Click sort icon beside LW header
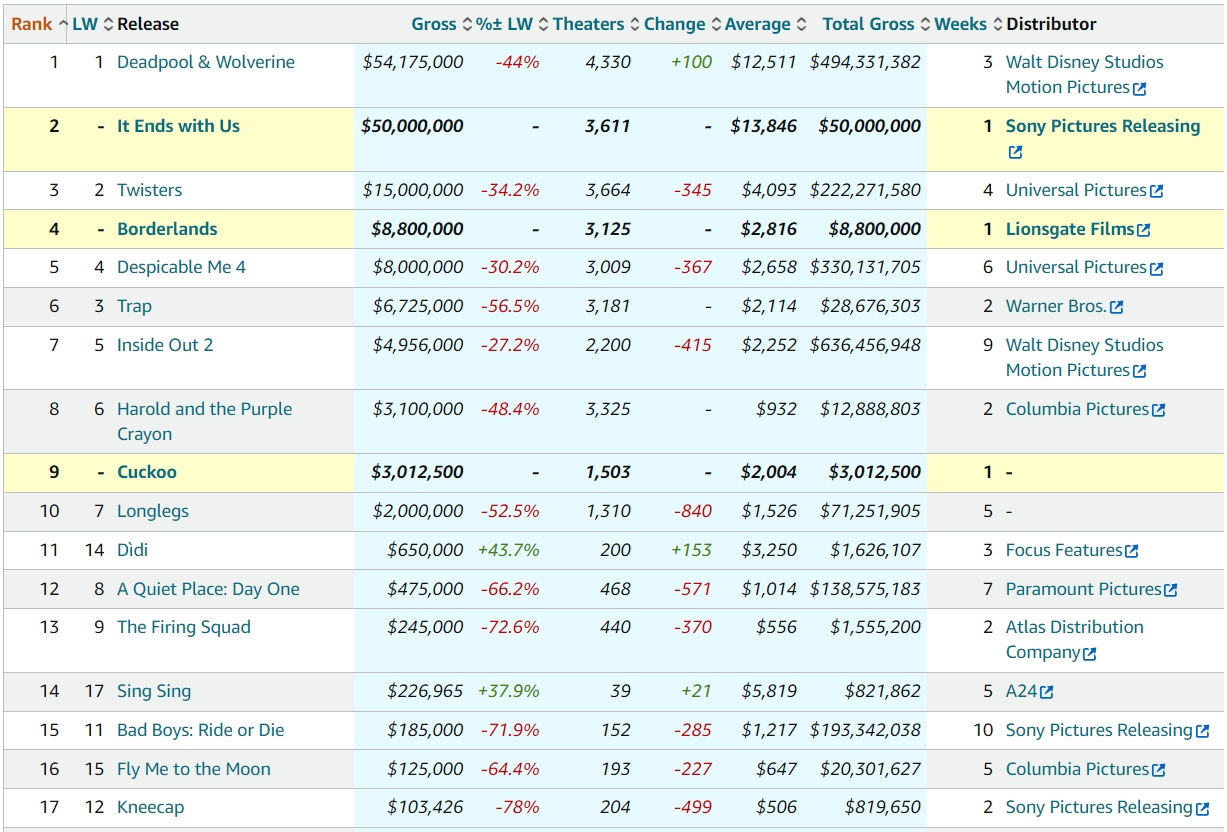This screenshot has width=1227, height=832. tap(109, 24)
